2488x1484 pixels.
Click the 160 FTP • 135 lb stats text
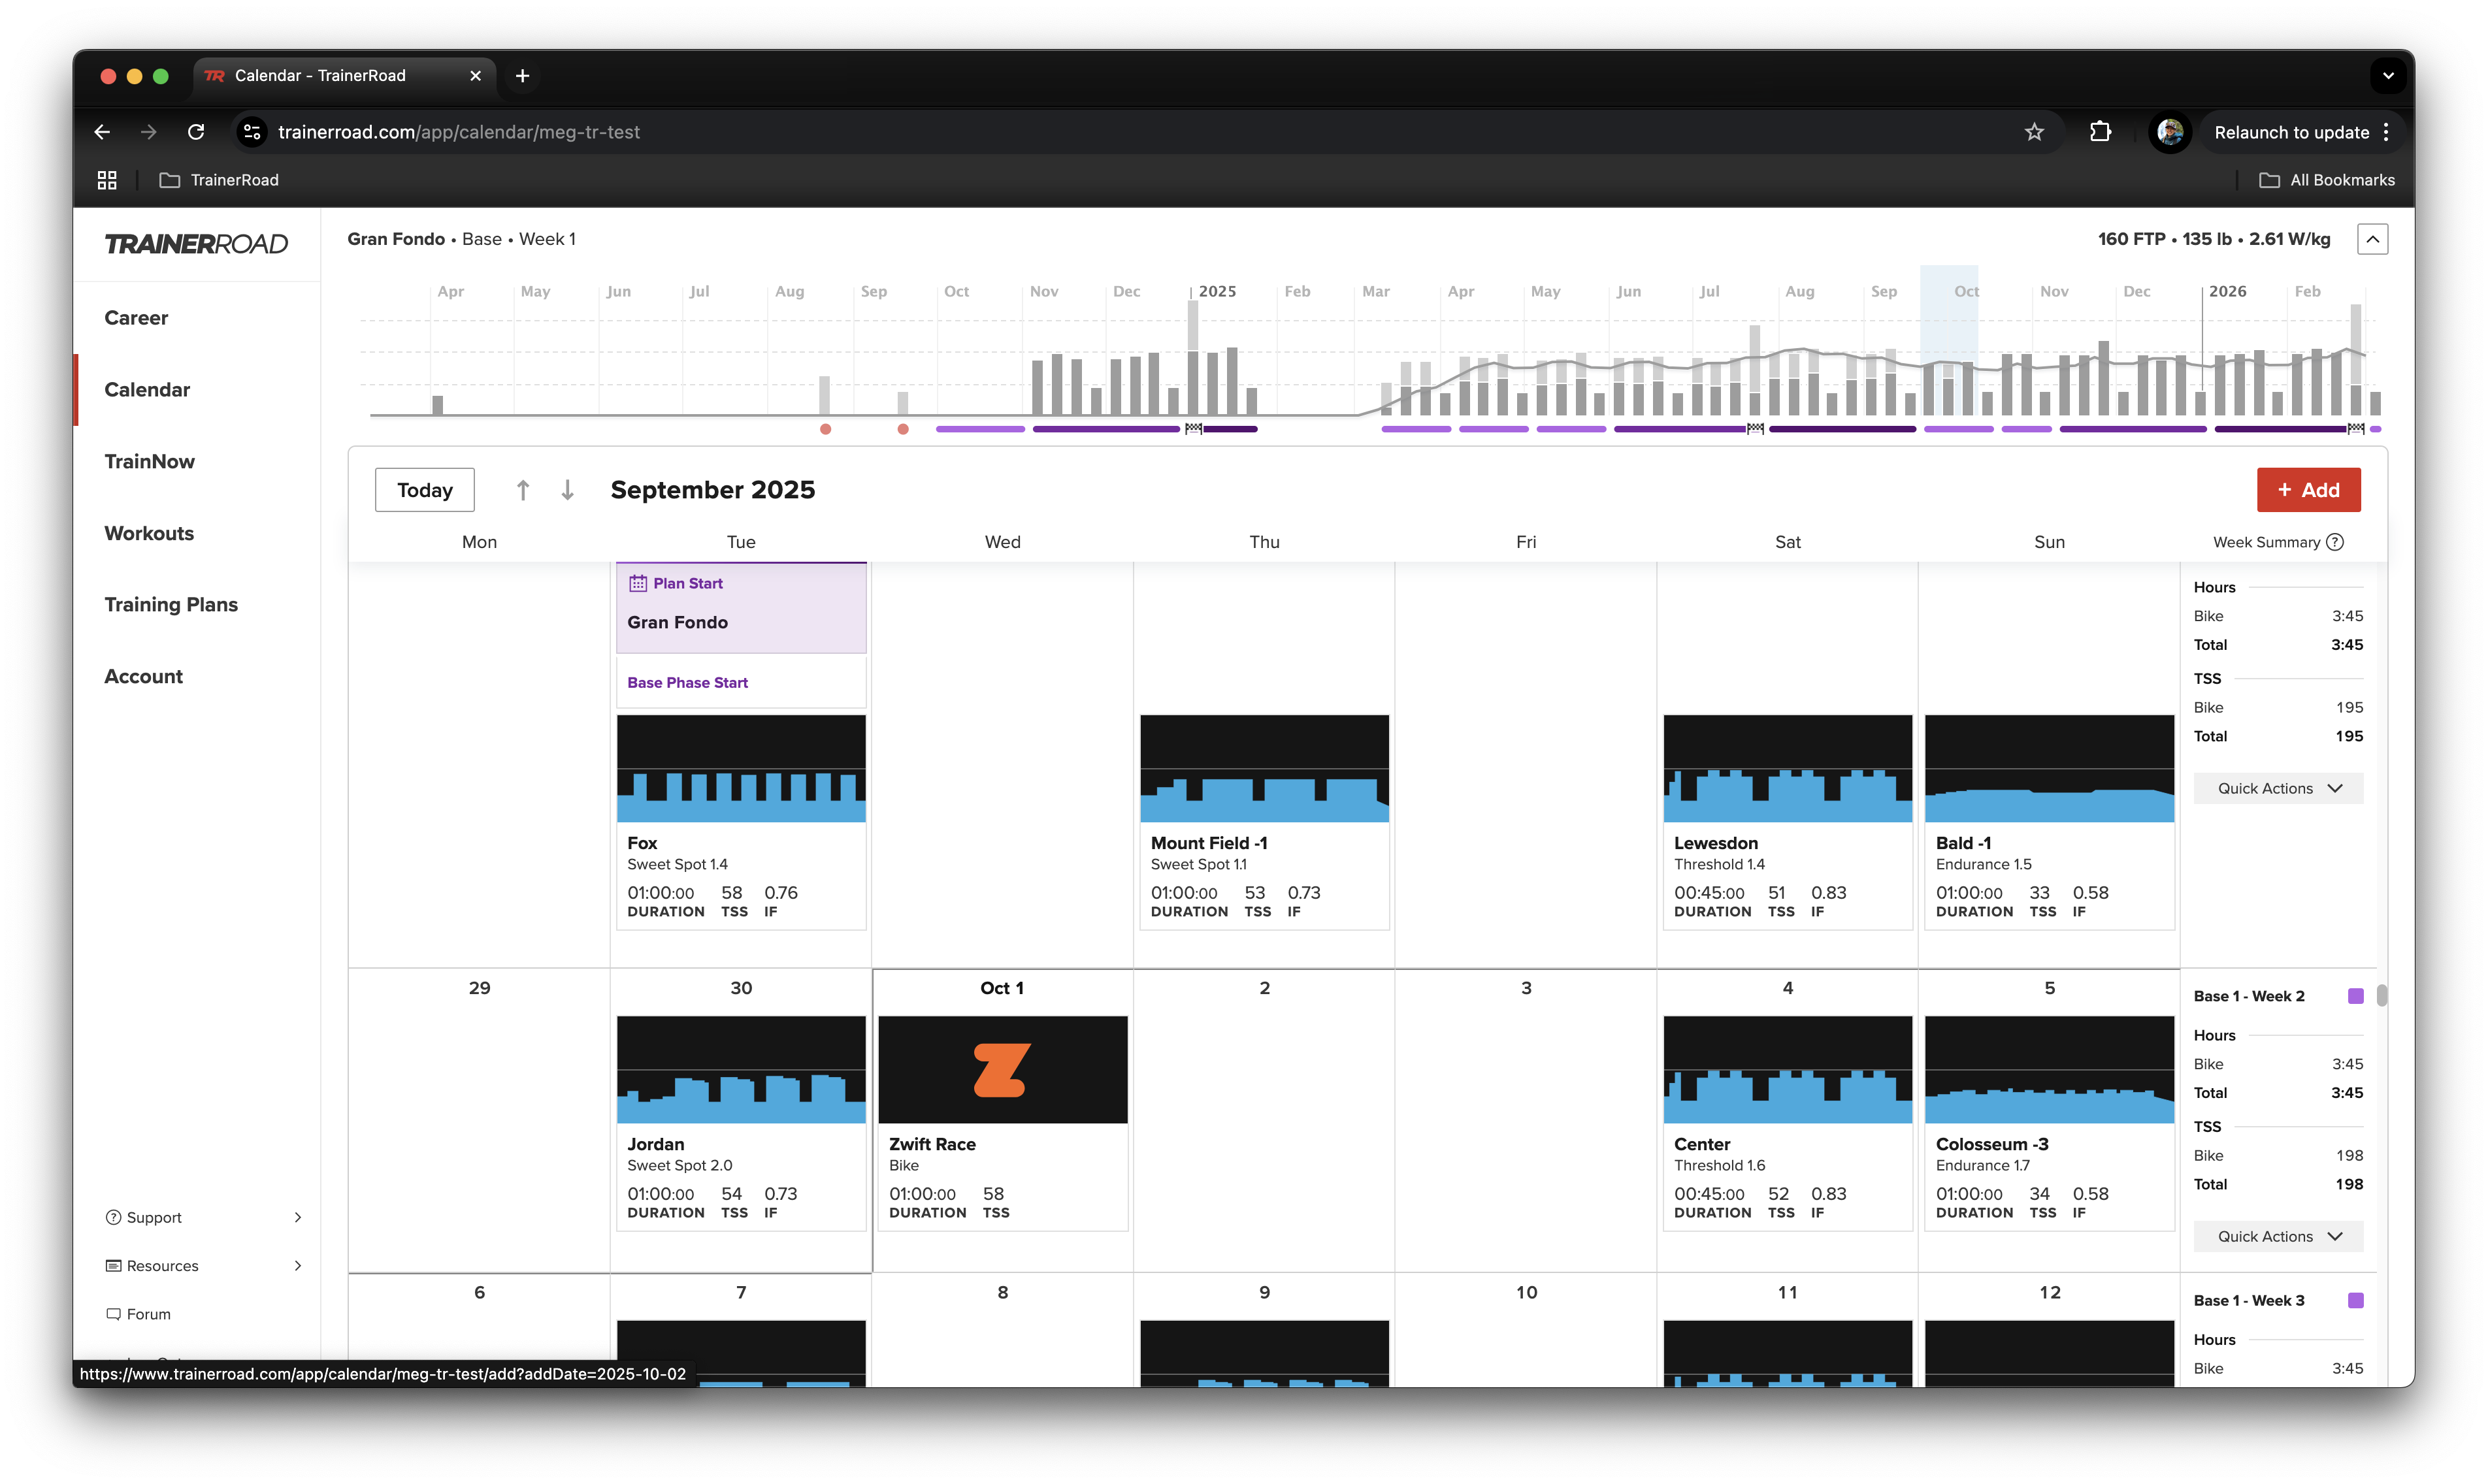[2214, 239]
